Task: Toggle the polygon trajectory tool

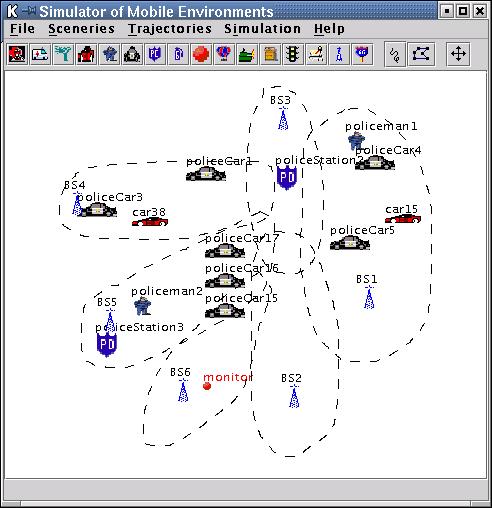Action: click(x=421, y=54)
